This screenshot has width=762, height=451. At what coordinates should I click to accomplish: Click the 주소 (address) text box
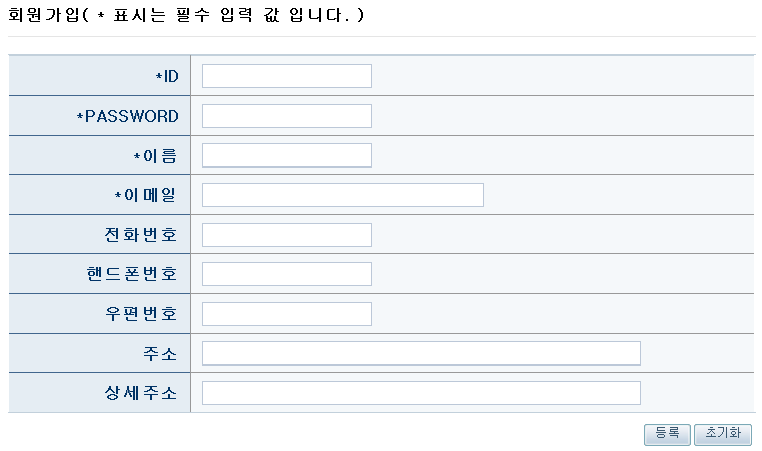[x=420, y=353]
